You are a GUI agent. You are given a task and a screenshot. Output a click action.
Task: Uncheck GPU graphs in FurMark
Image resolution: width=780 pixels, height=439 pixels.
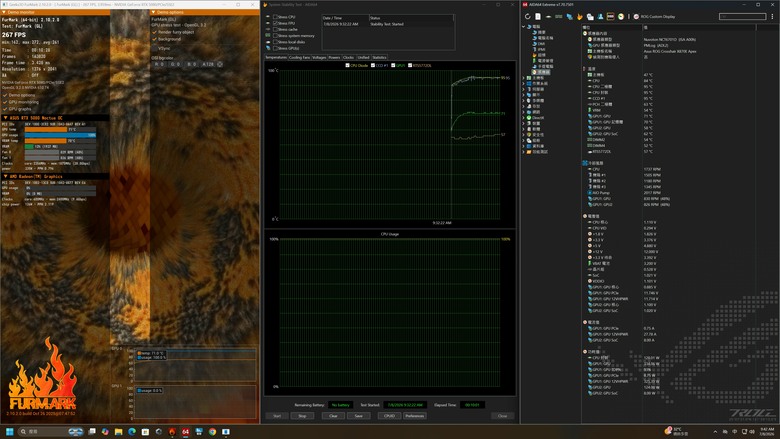(x=5, y=109)
